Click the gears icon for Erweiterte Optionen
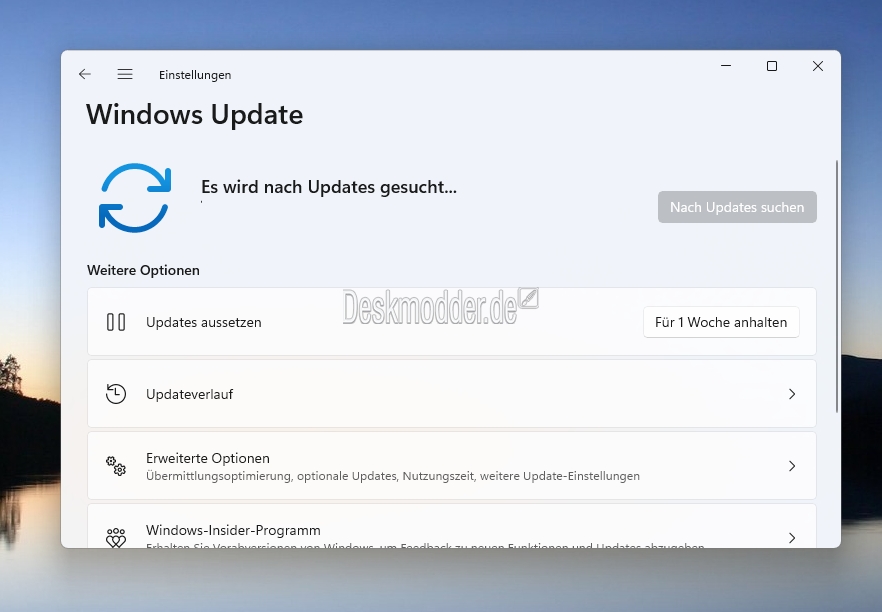The width and height of the screenshot is (882, 612). tap(116, 466)
